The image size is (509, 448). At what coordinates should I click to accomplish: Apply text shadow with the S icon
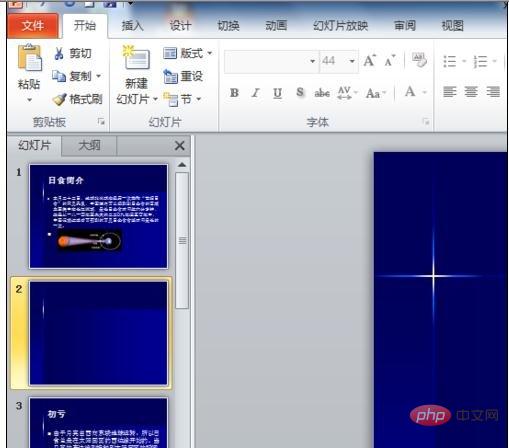(300, 92)
